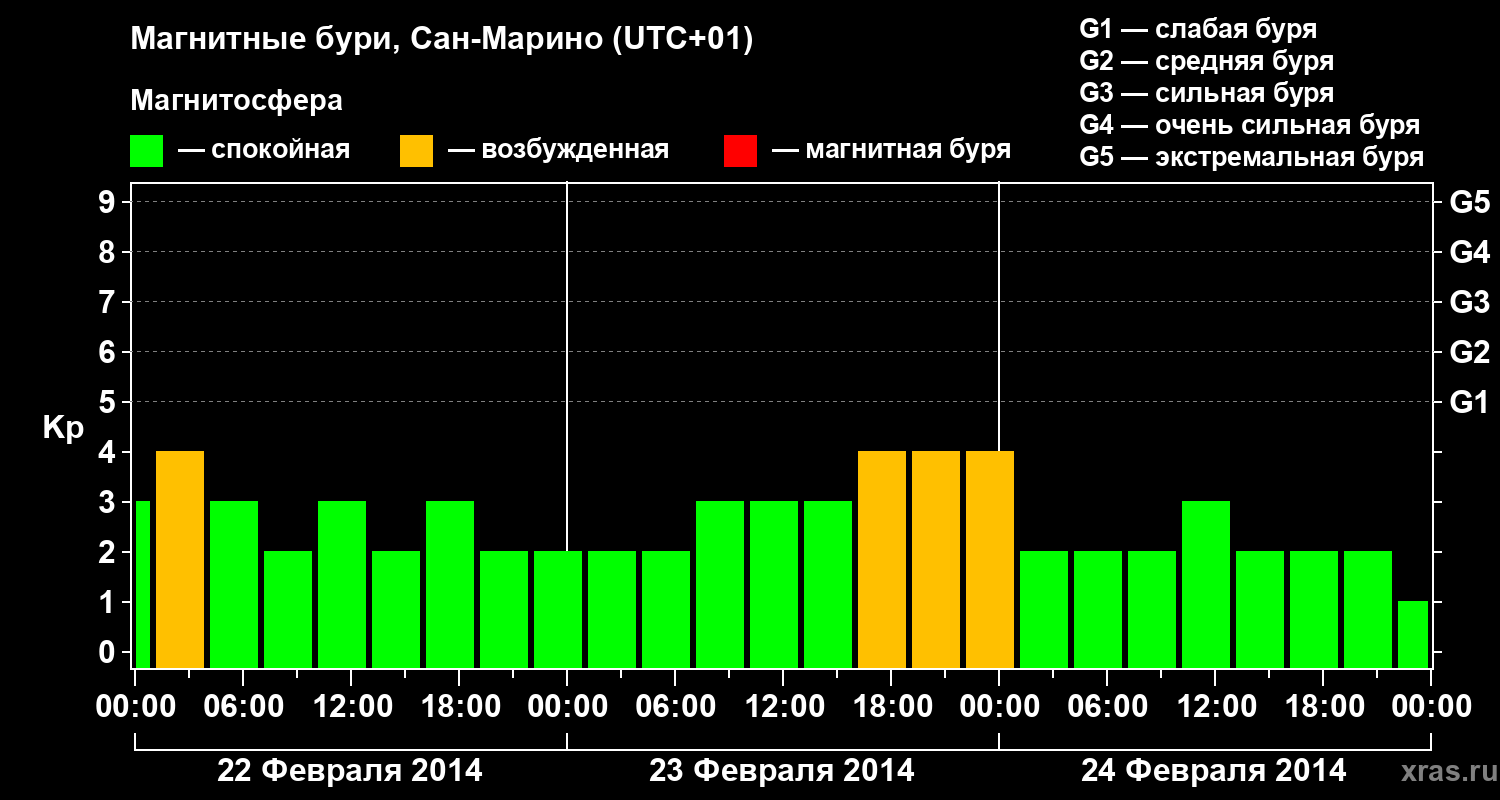1500x800 pixels.
Task: Click the '18:00' time label for 24 February
Action: pyautogui.click(x=1323, y=707)
